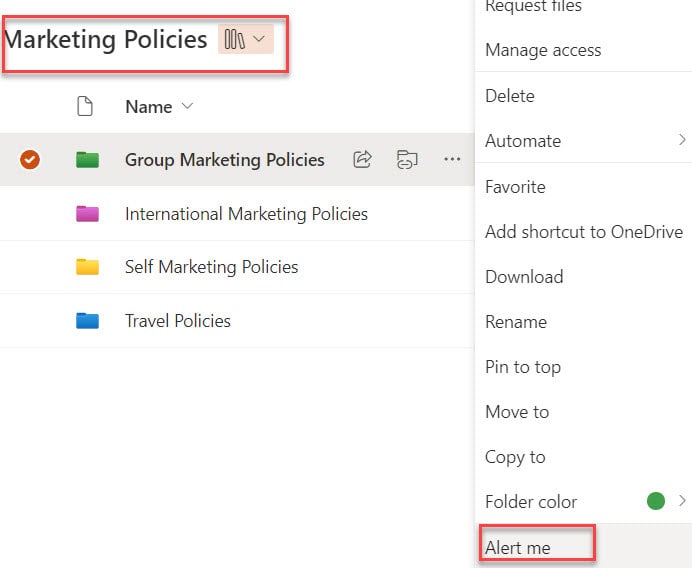This screenshot has width=692, height=568.
Task: Open the Travel Policies folder
Action: [178, 321]
